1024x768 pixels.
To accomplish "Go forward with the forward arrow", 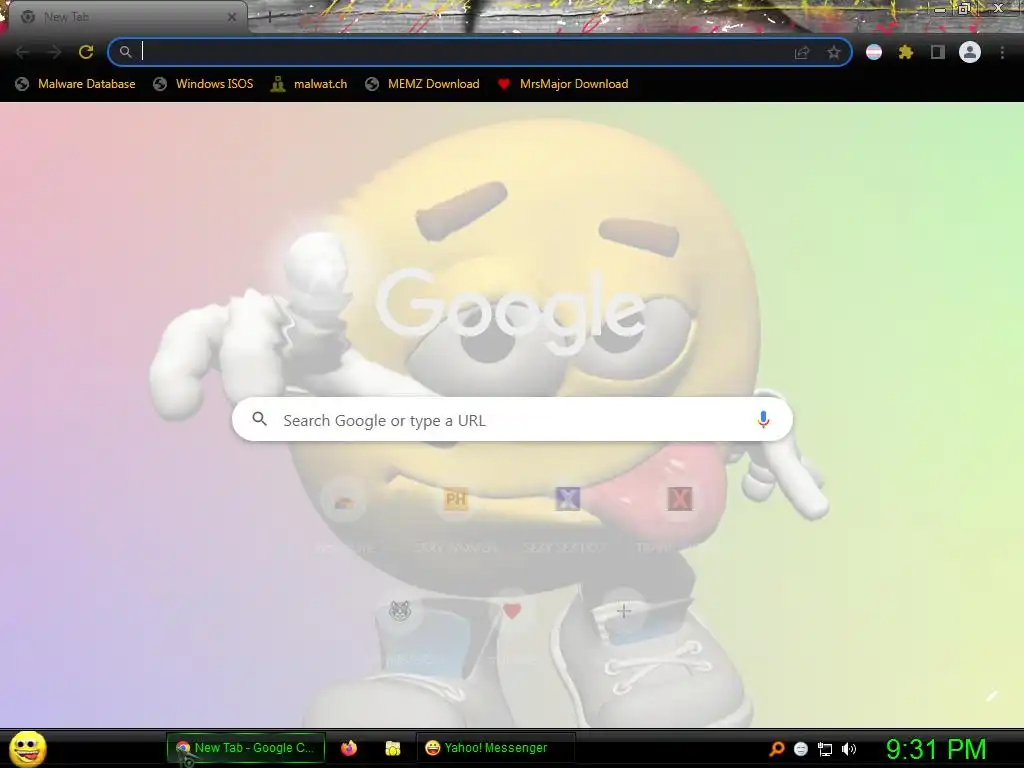I will 54,52.
